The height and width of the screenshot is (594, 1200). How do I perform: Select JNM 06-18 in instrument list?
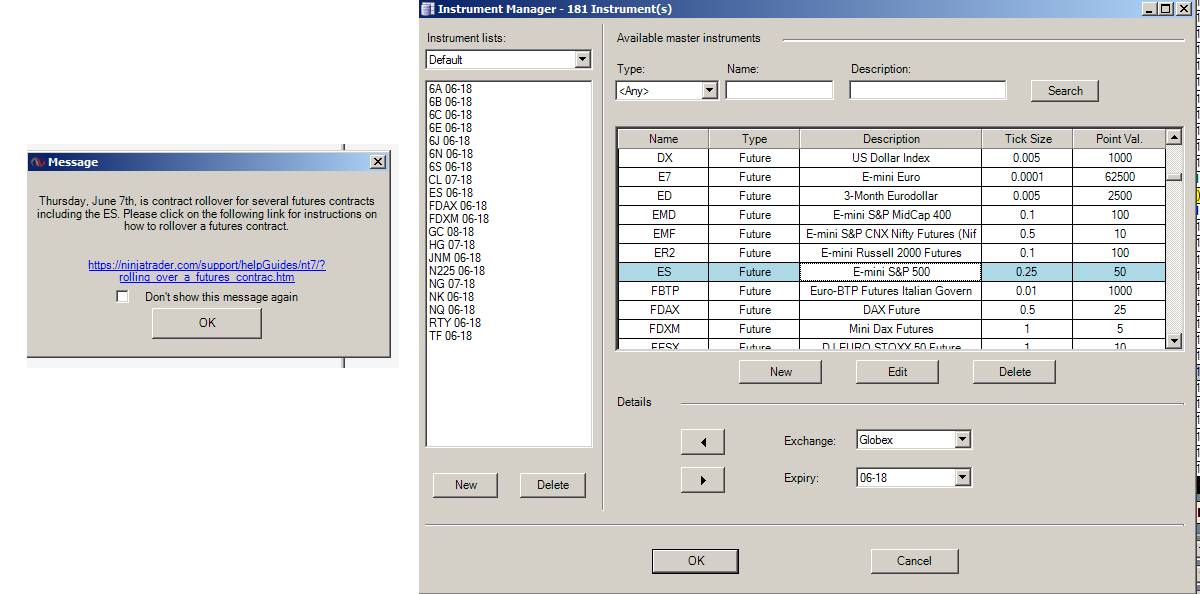(x=454, y=258)
